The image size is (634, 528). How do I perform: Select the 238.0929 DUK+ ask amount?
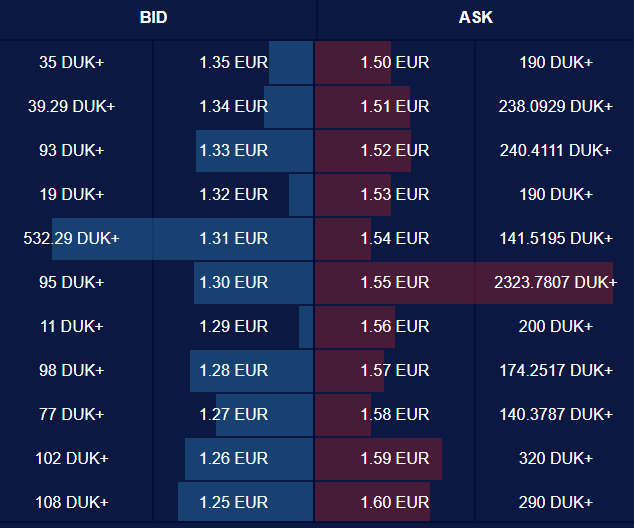[x=555, y=106]
